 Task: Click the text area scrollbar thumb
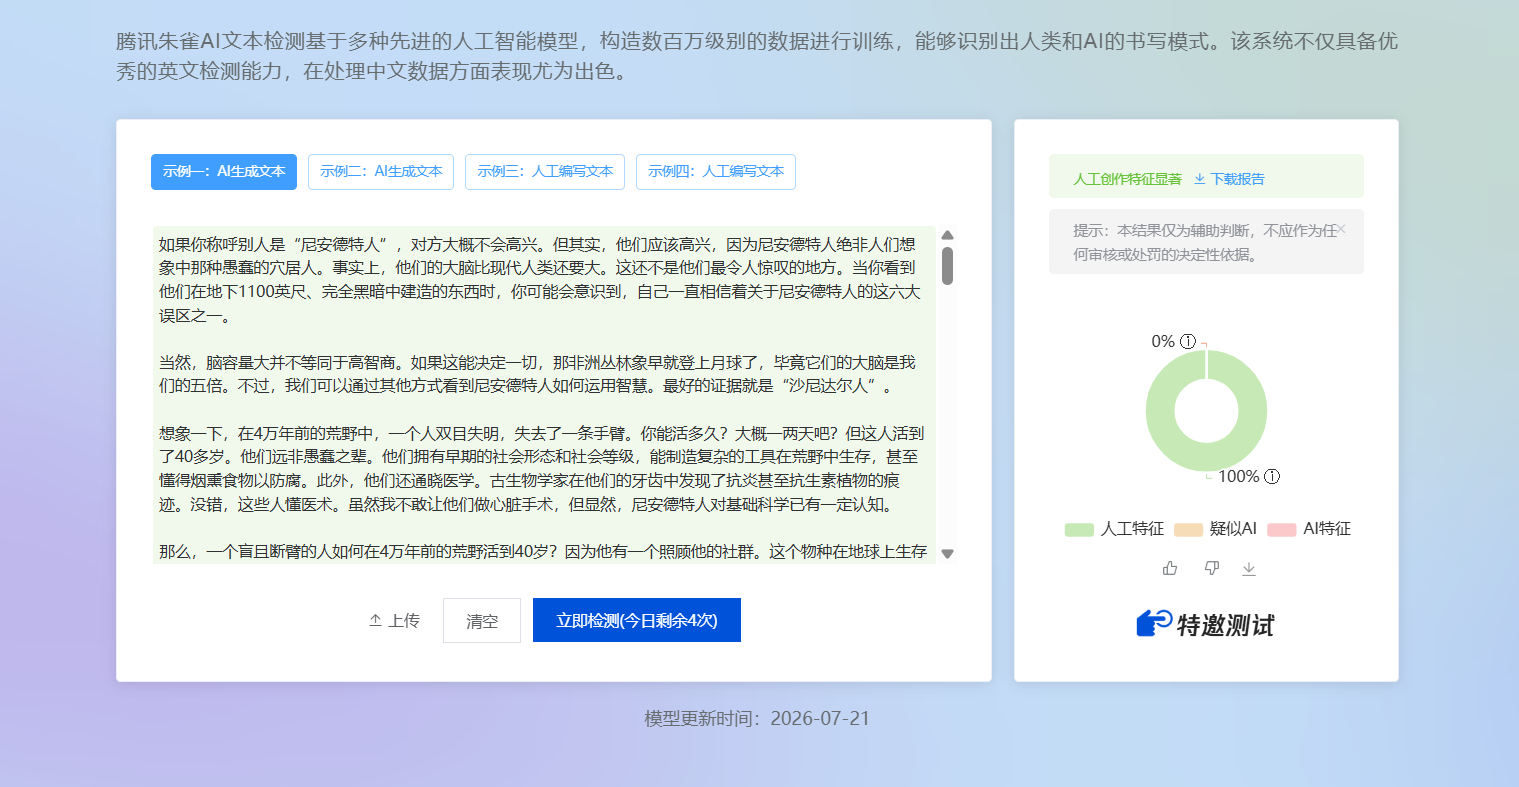tap(947, 266)
